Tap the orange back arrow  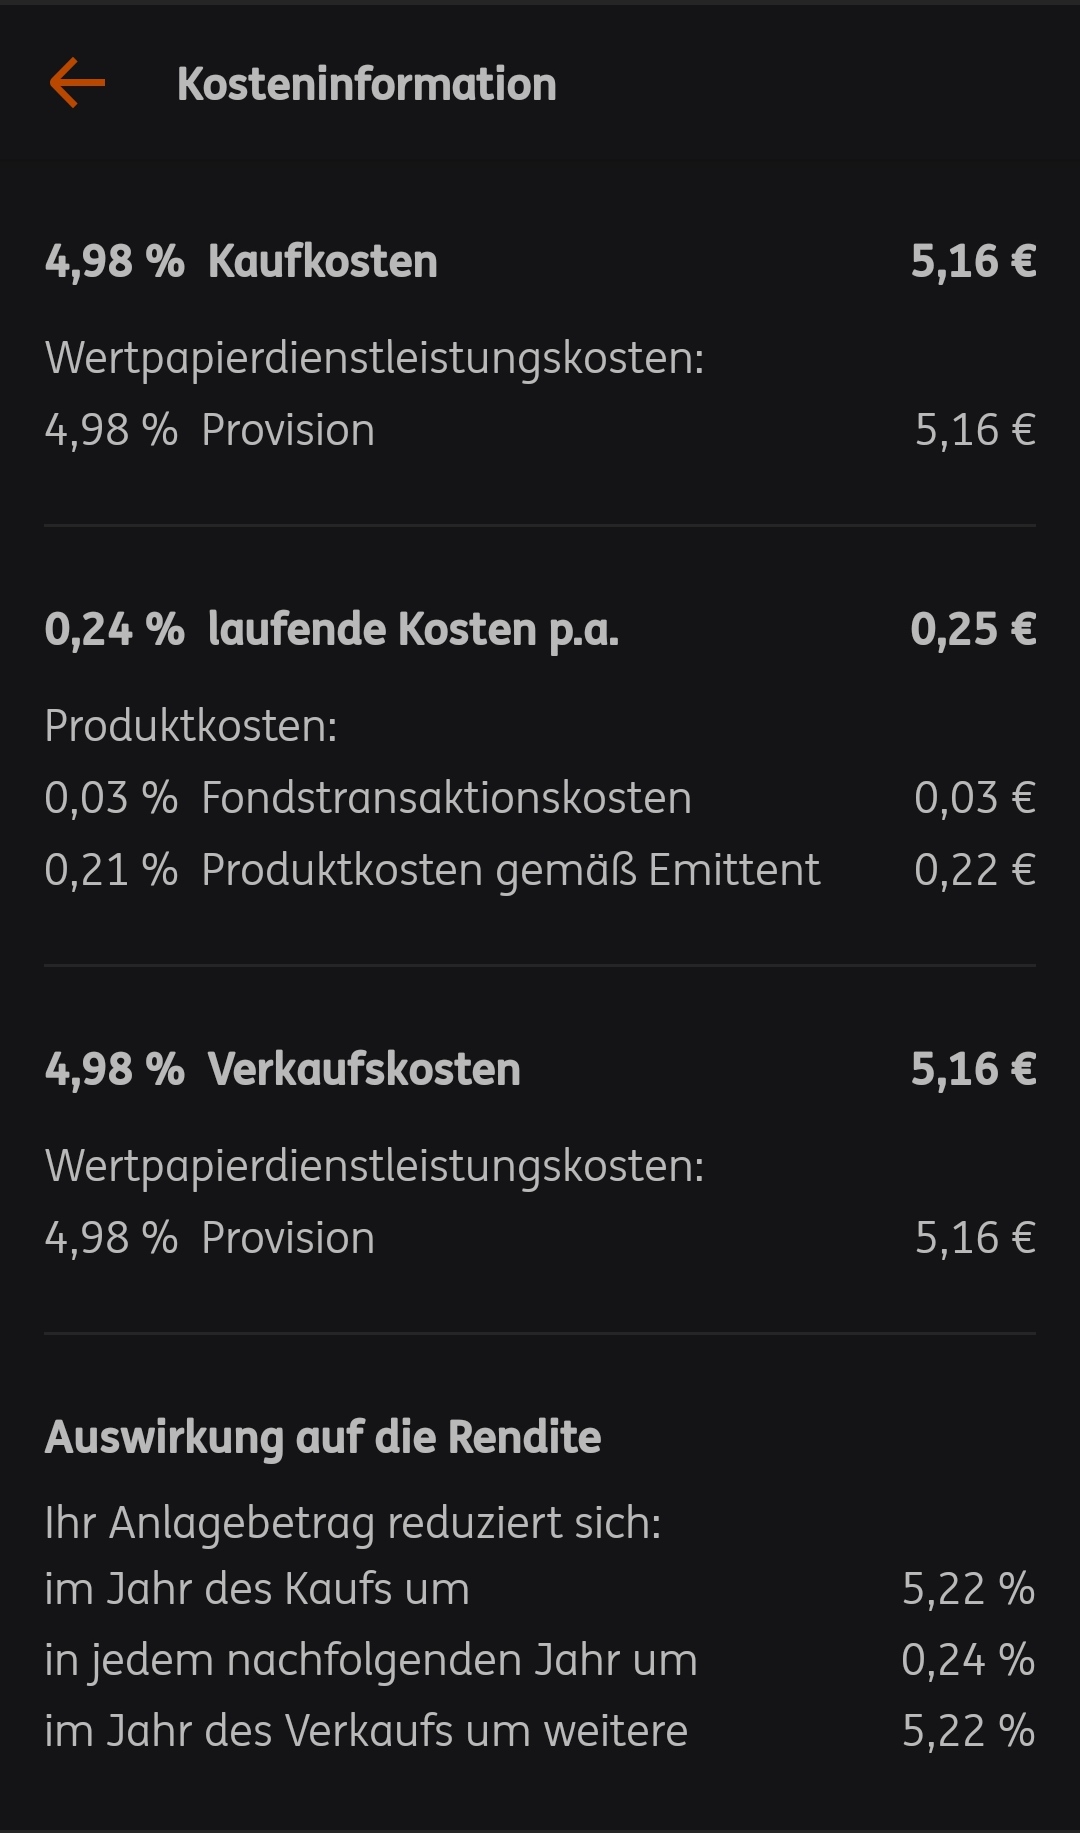pyautogui.click(x=77, y=83)
